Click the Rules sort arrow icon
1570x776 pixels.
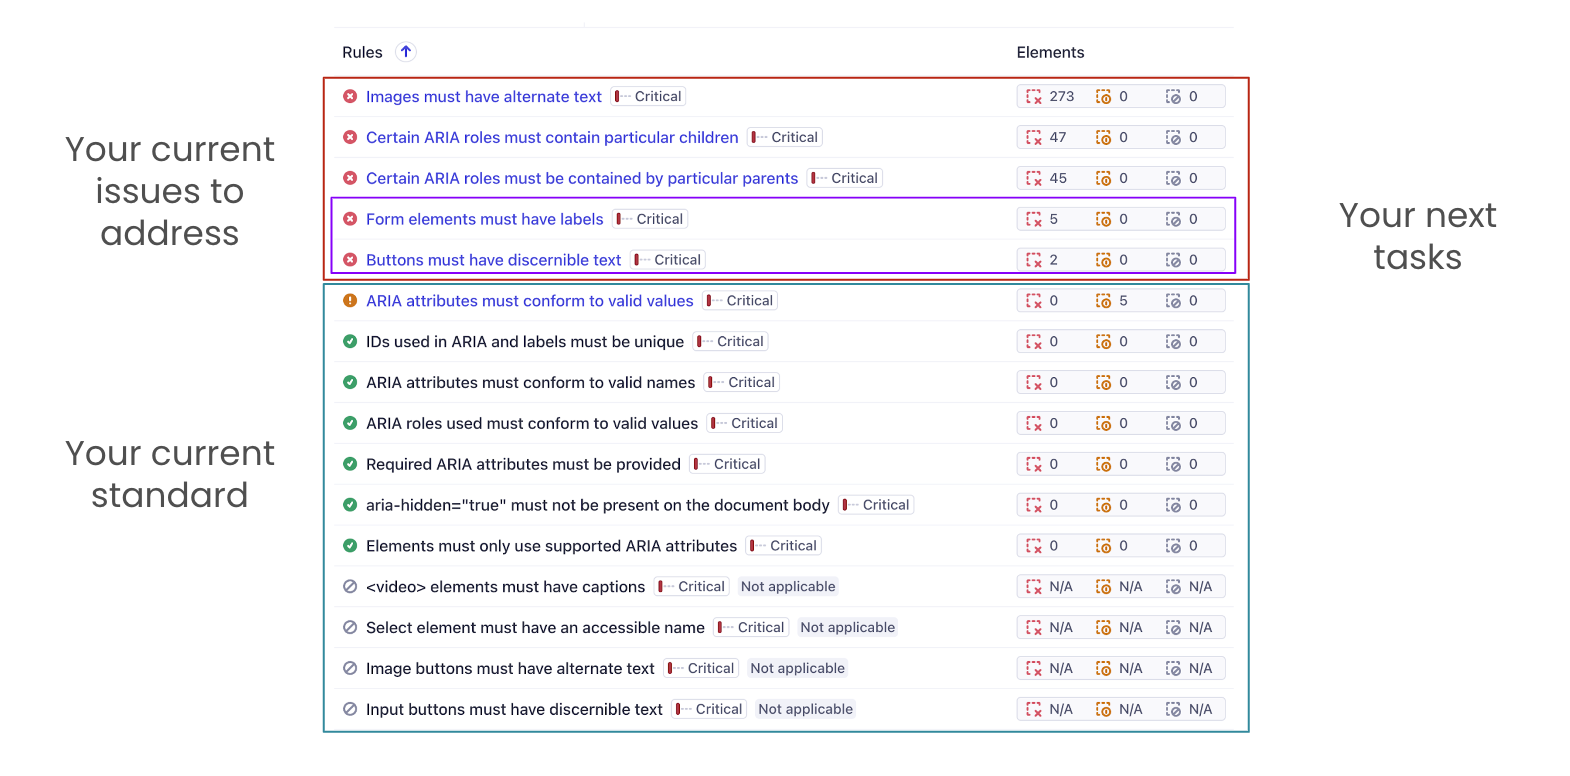(406, 52)
